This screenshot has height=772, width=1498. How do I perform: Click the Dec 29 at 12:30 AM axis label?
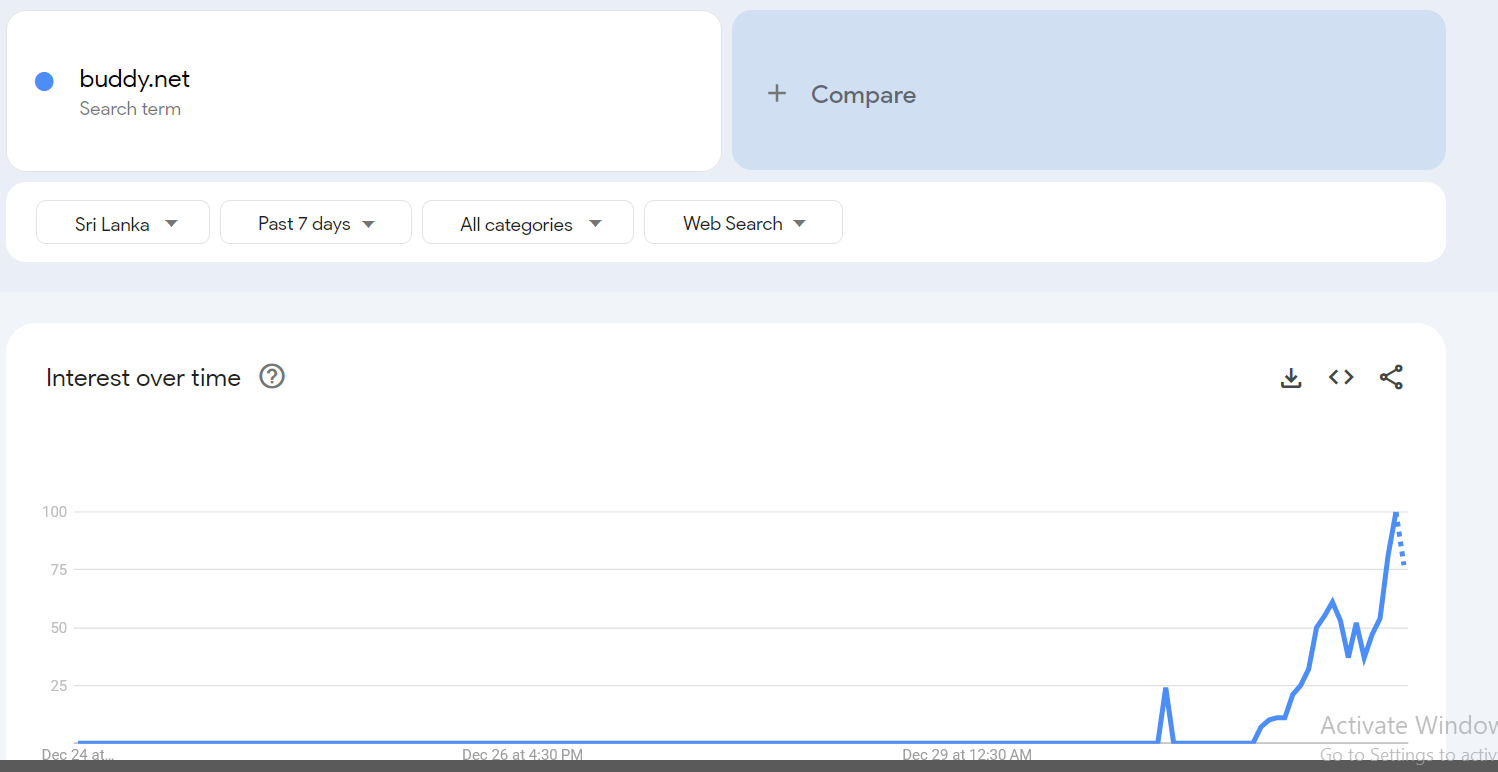point(967,754)
